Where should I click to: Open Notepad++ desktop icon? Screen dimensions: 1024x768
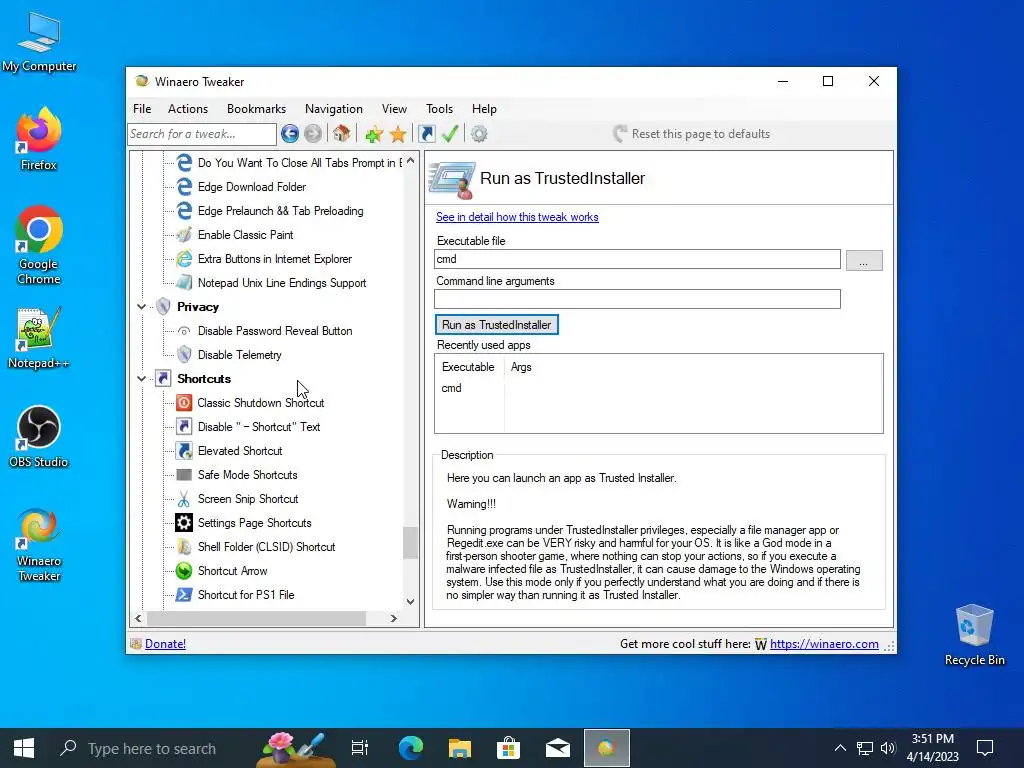click(39, 338)
